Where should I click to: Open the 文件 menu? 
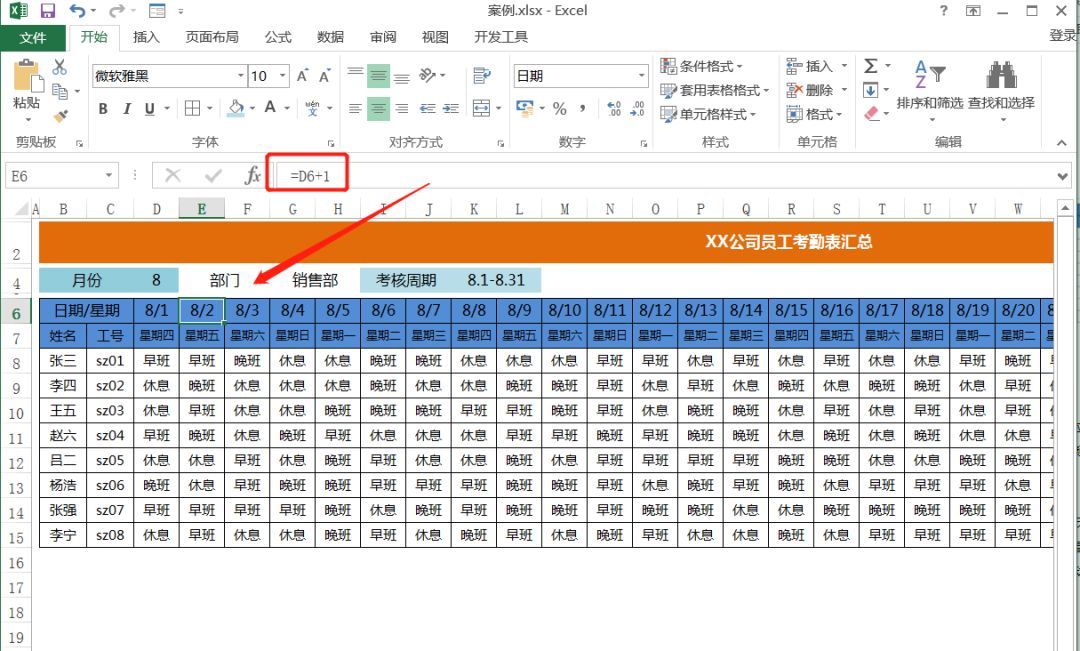33,38
